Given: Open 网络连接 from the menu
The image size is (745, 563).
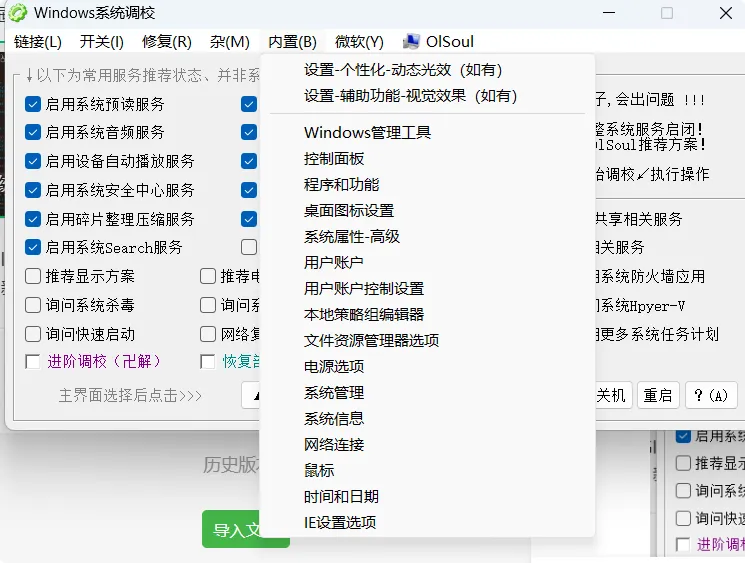Looking at the screenshot, I should click(428, 444).
